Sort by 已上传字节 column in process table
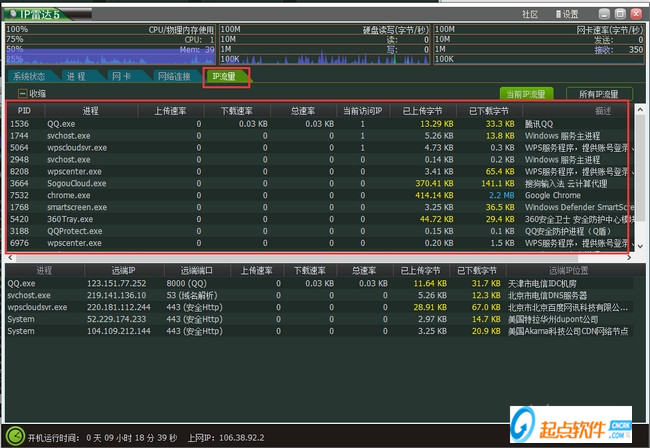 pyautogui.click(x=423, y=111)
